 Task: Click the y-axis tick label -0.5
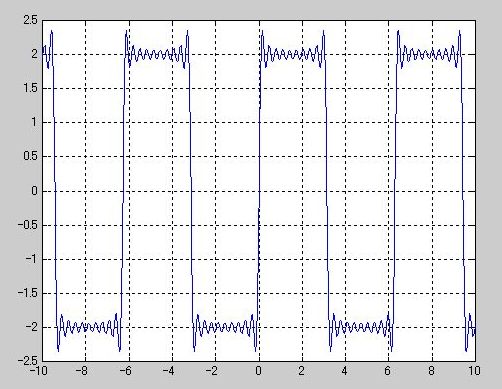(28, 225)
